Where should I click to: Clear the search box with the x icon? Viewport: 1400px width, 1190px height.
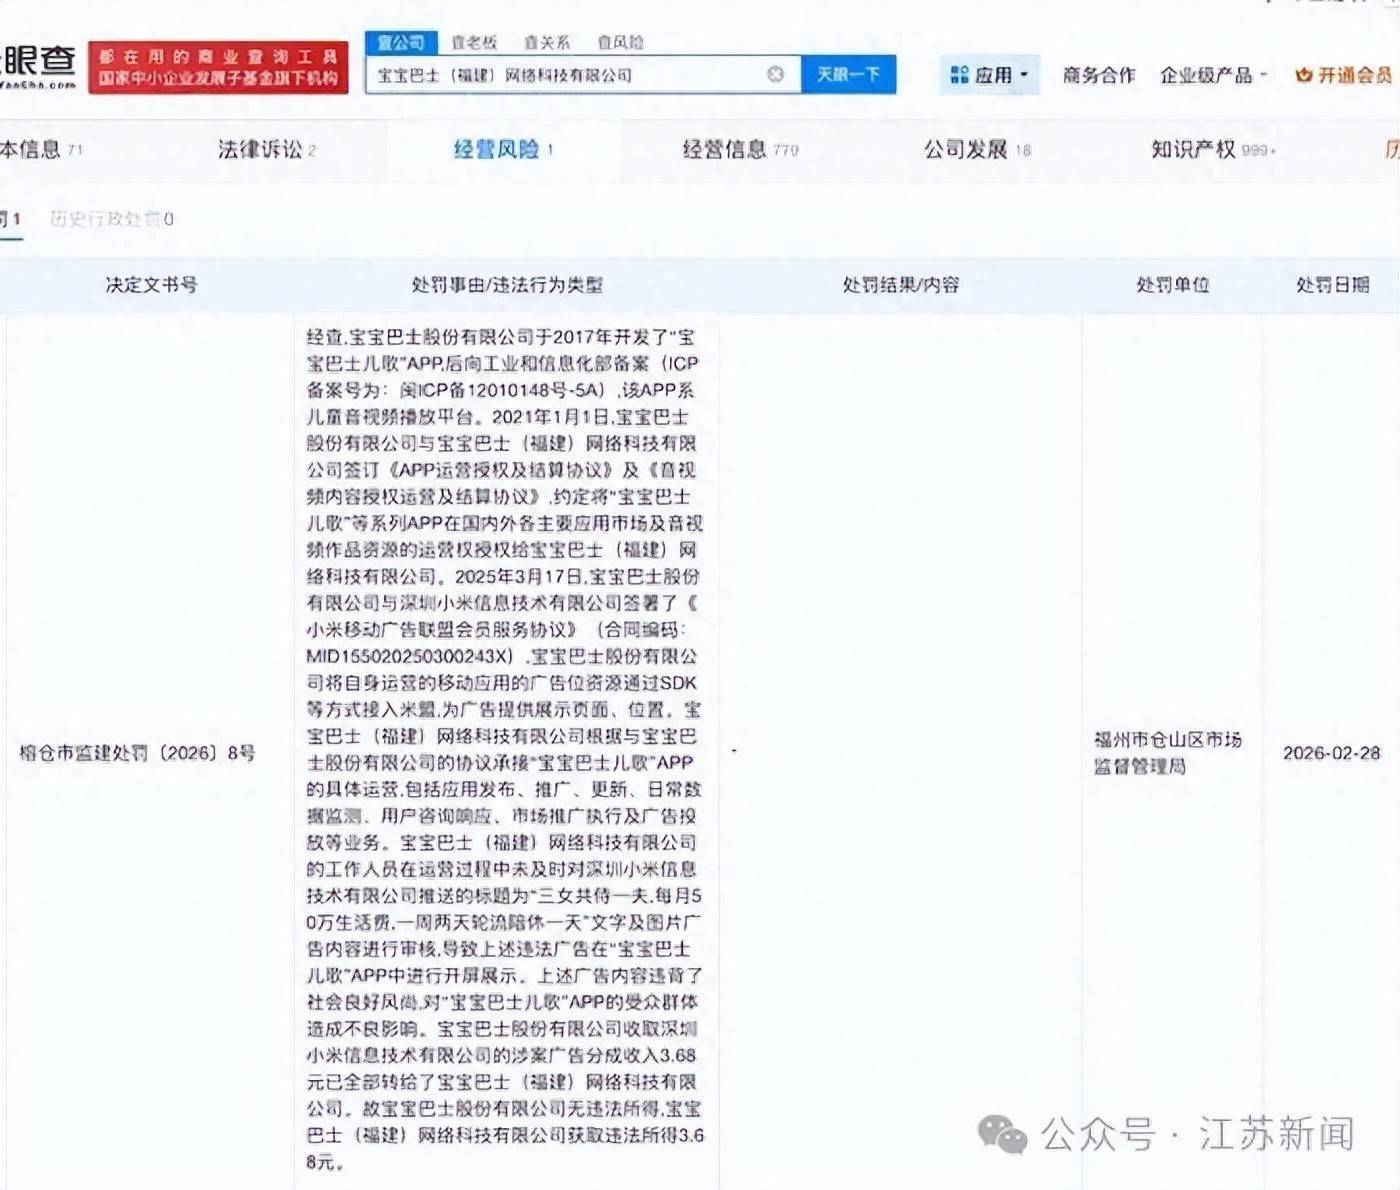click(x=775, y=73)
